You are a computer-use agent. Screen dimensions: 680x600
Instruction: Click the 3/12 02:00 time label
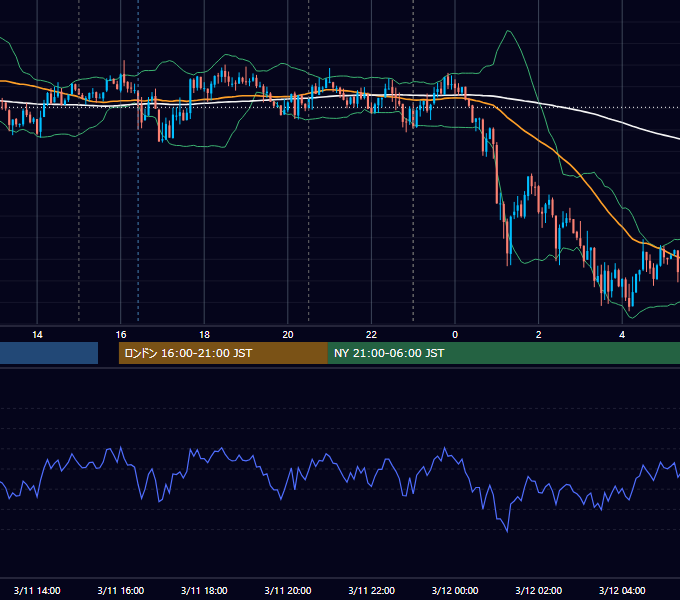tap(539, 590)
